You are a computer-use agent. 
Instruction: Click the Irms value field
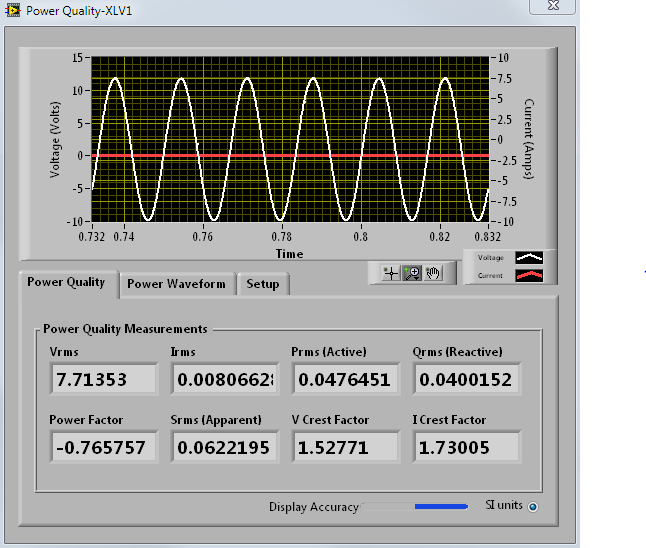[225, 379]
